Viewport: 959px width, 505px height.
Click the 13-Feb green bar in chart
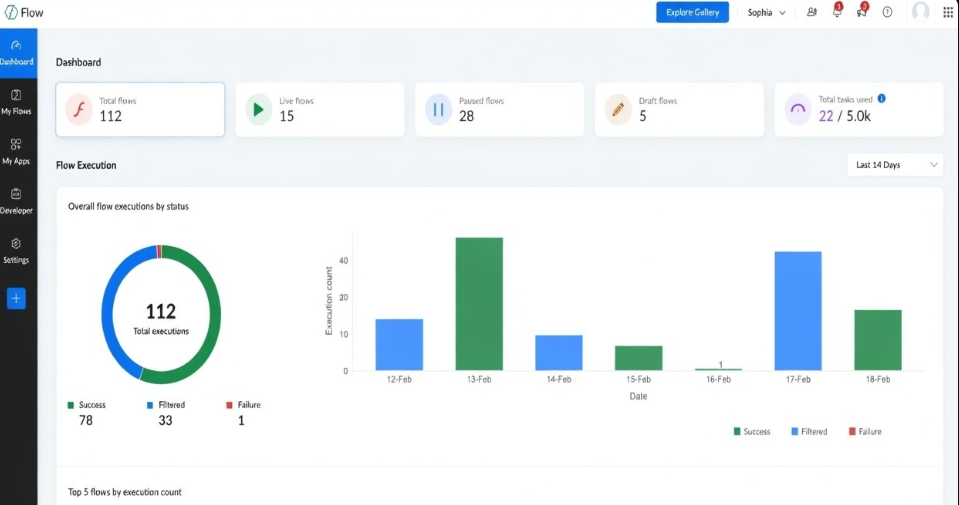click(479, 304)
